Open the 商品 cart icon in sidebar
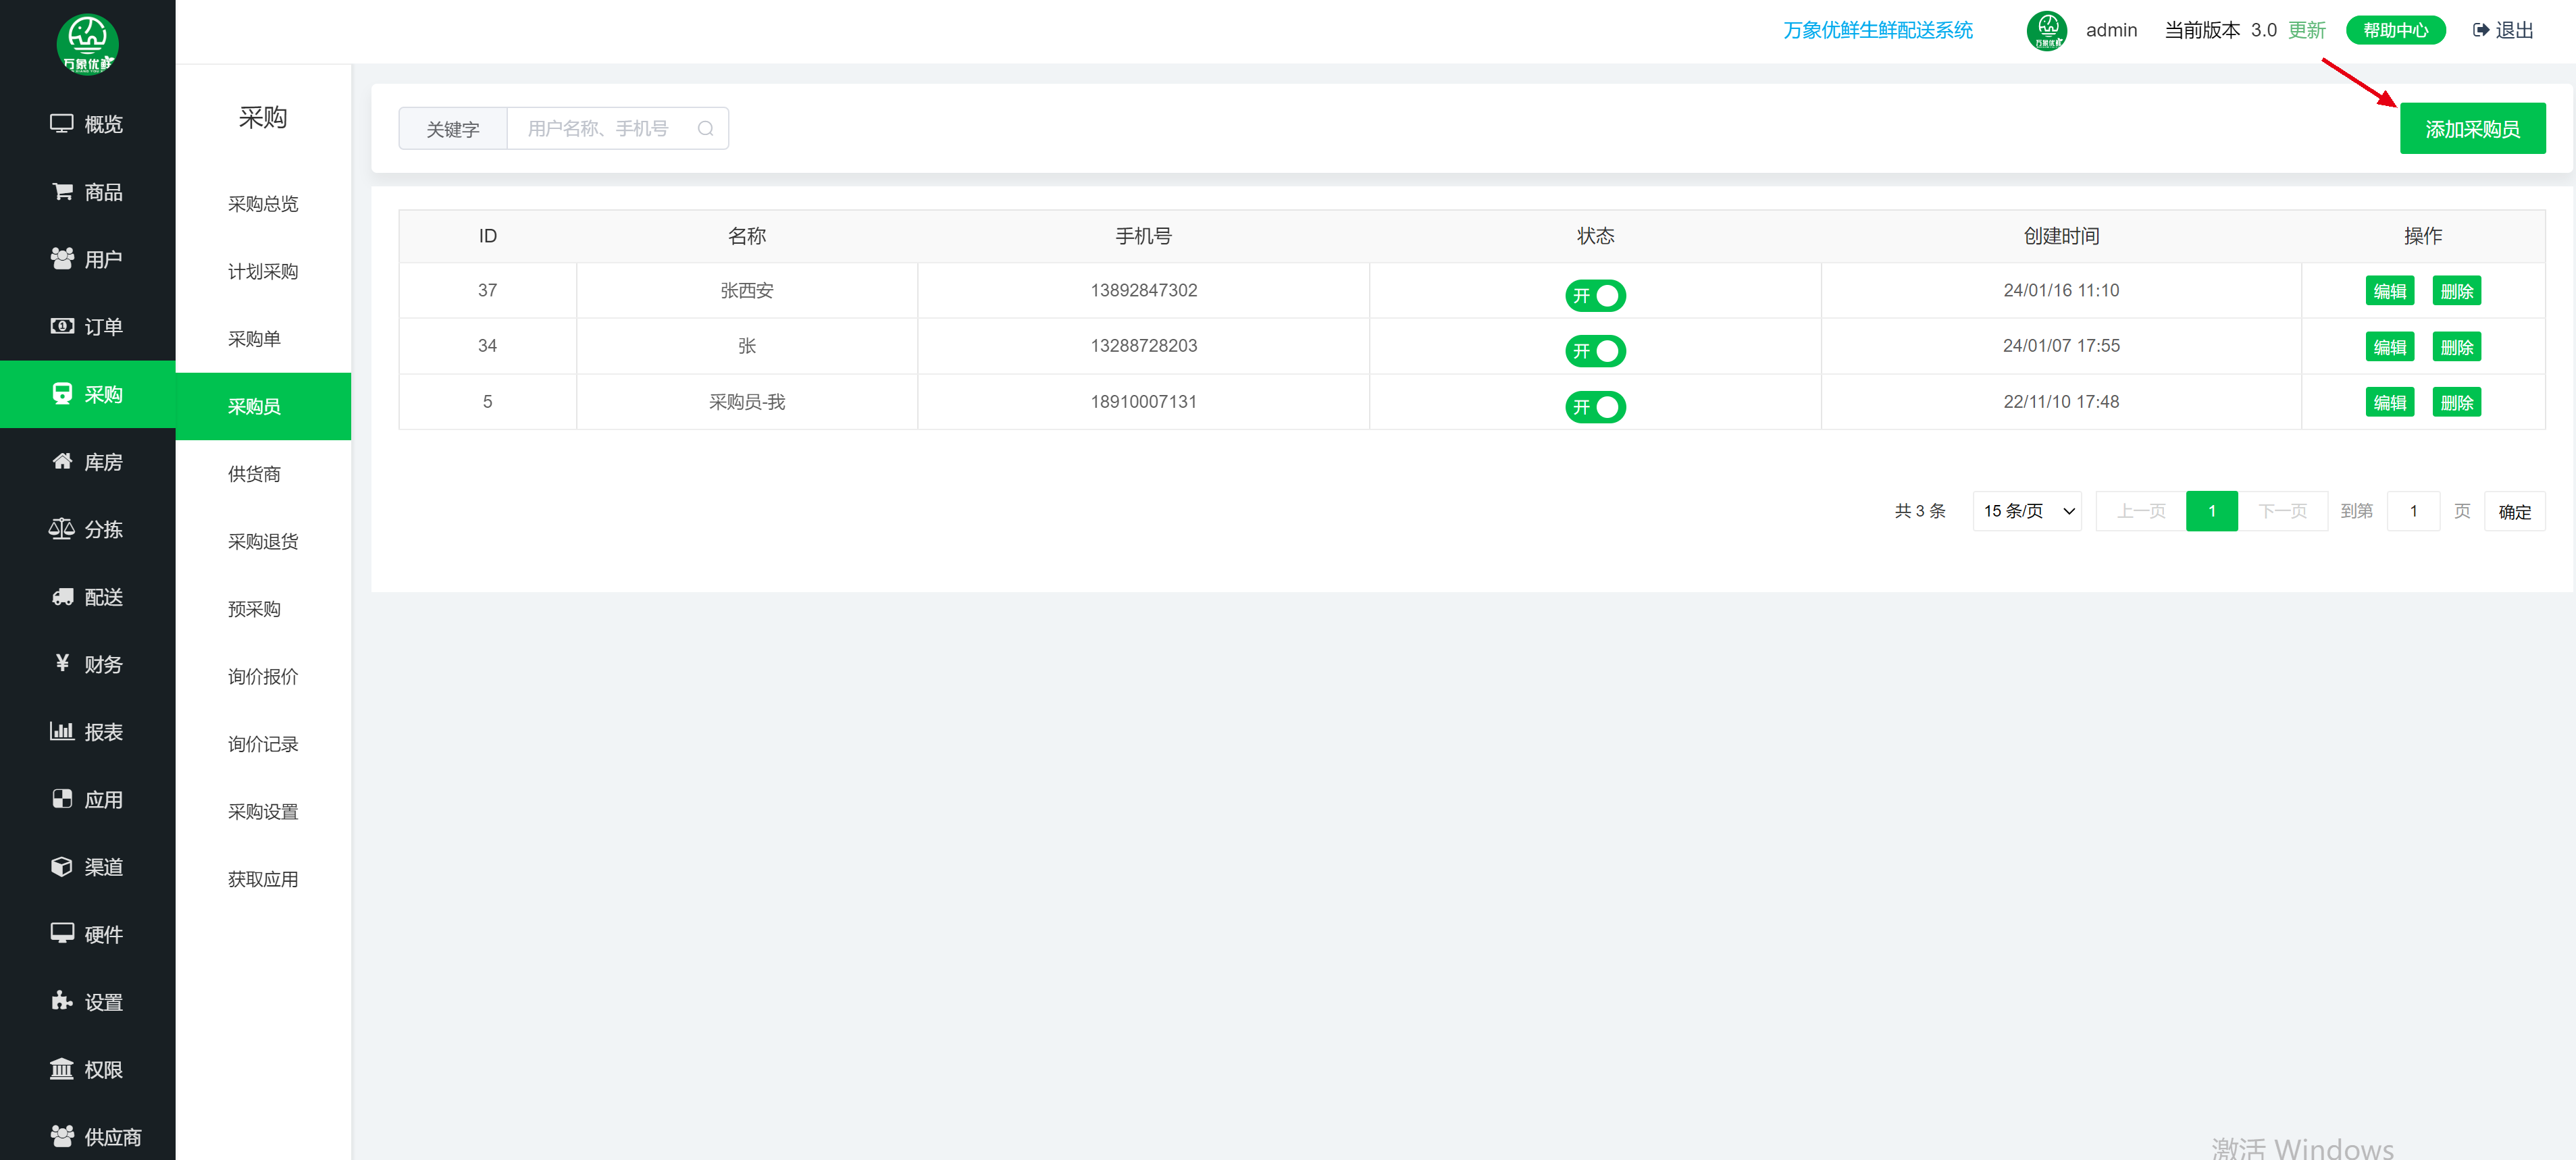 62,191
